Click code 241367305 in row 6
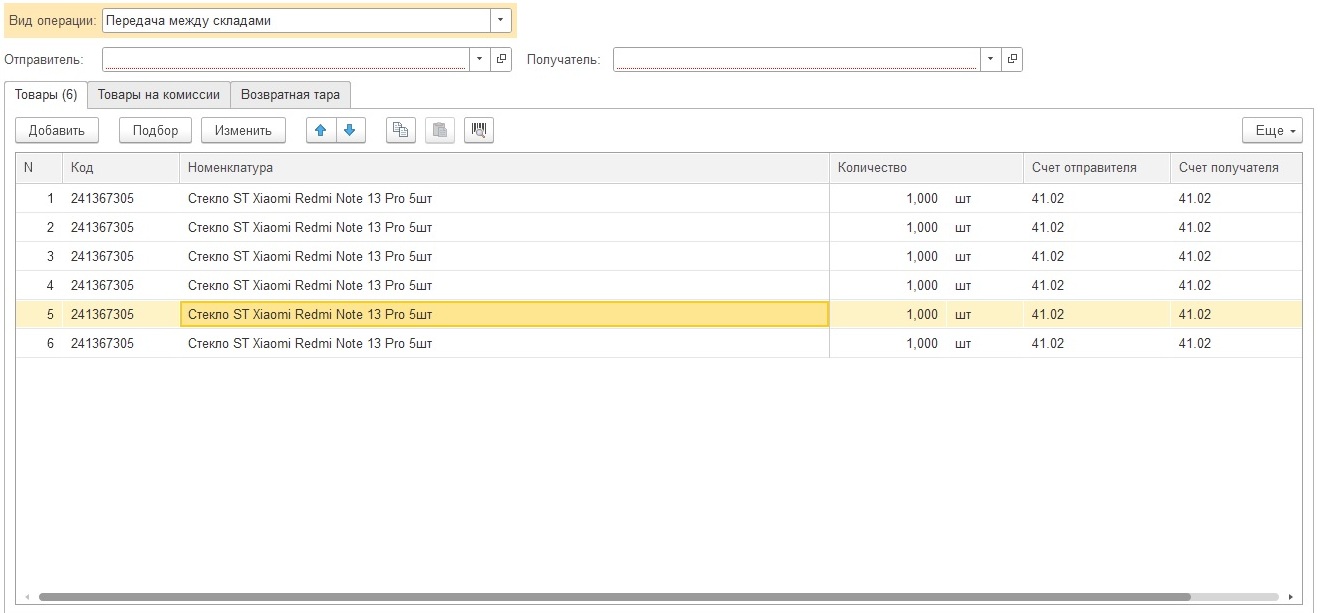This screenshot has width=1328, height=613. 102,343
